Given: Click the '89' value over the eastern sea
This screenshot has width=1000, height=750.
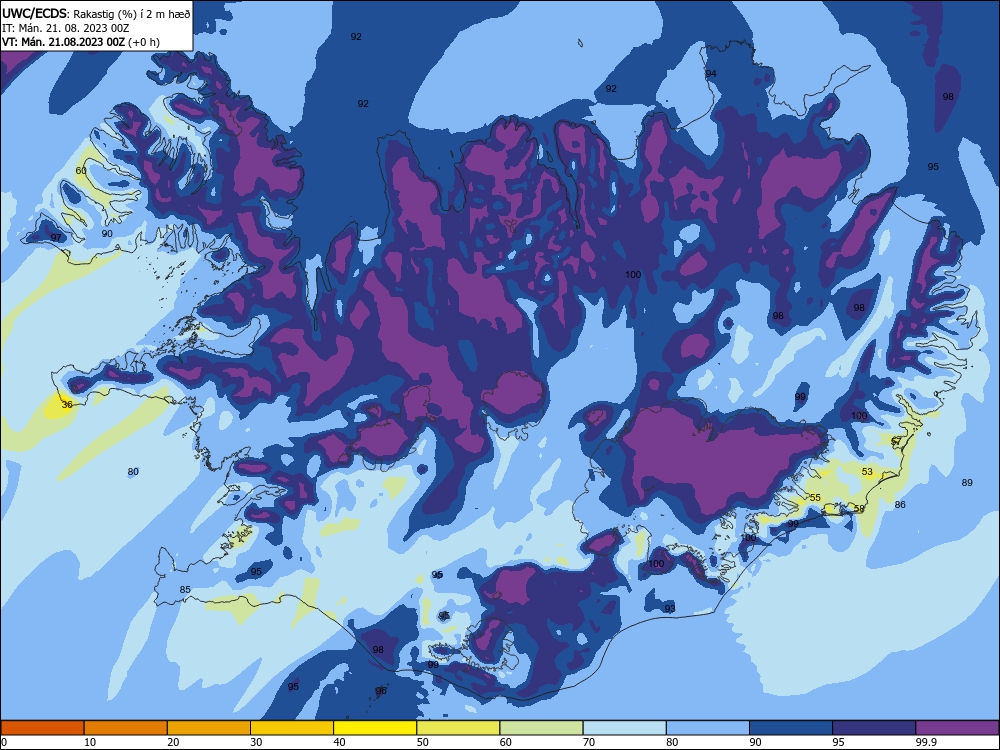Looking at the screenshot, I should tap(967, 482).
